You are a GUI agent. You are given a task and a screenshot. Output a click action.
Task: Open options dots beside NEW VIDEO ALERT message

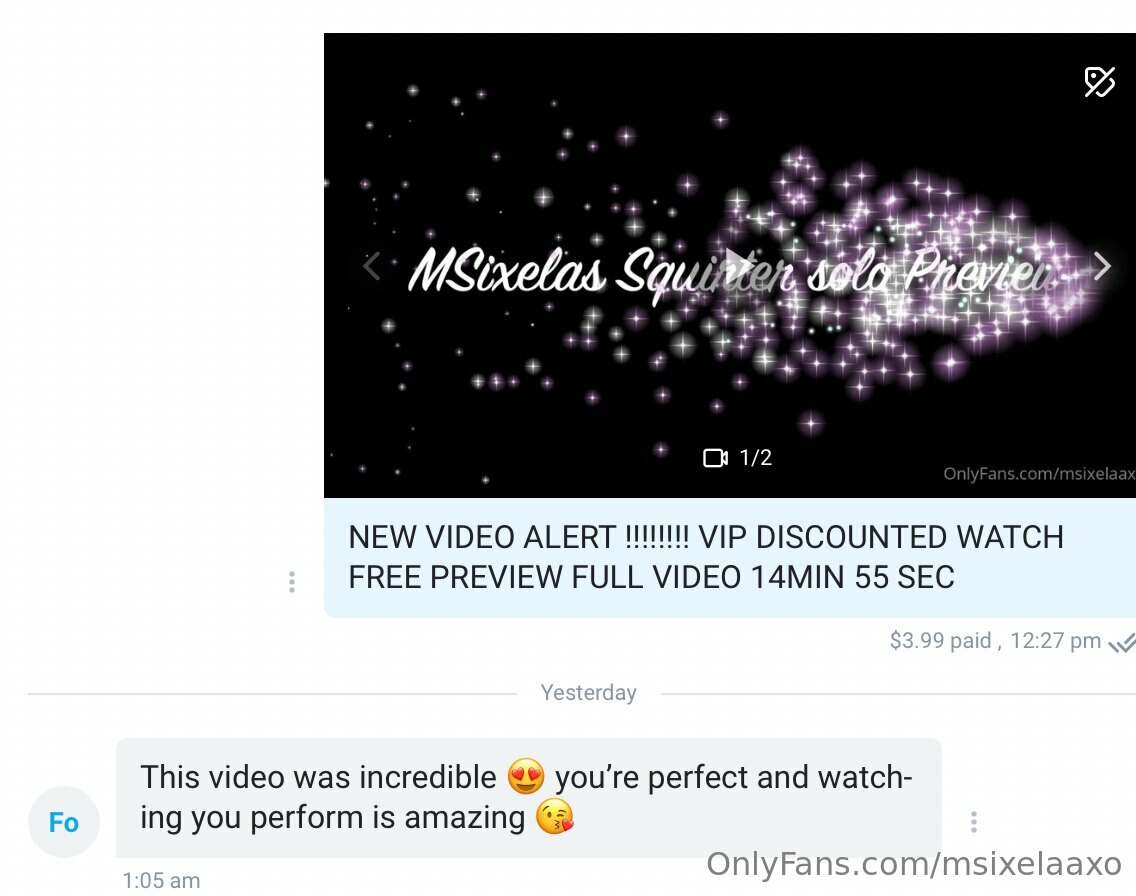coord(291,582)
